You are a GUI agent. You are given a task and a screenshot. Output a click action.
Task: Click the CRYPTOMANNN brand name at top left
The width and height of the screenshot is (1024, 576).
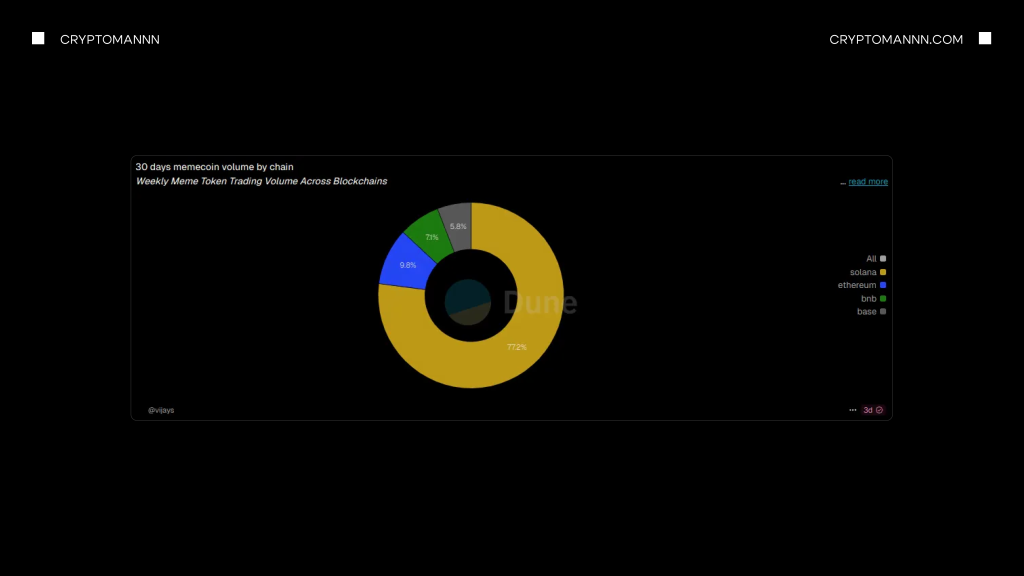pos(110,39)
